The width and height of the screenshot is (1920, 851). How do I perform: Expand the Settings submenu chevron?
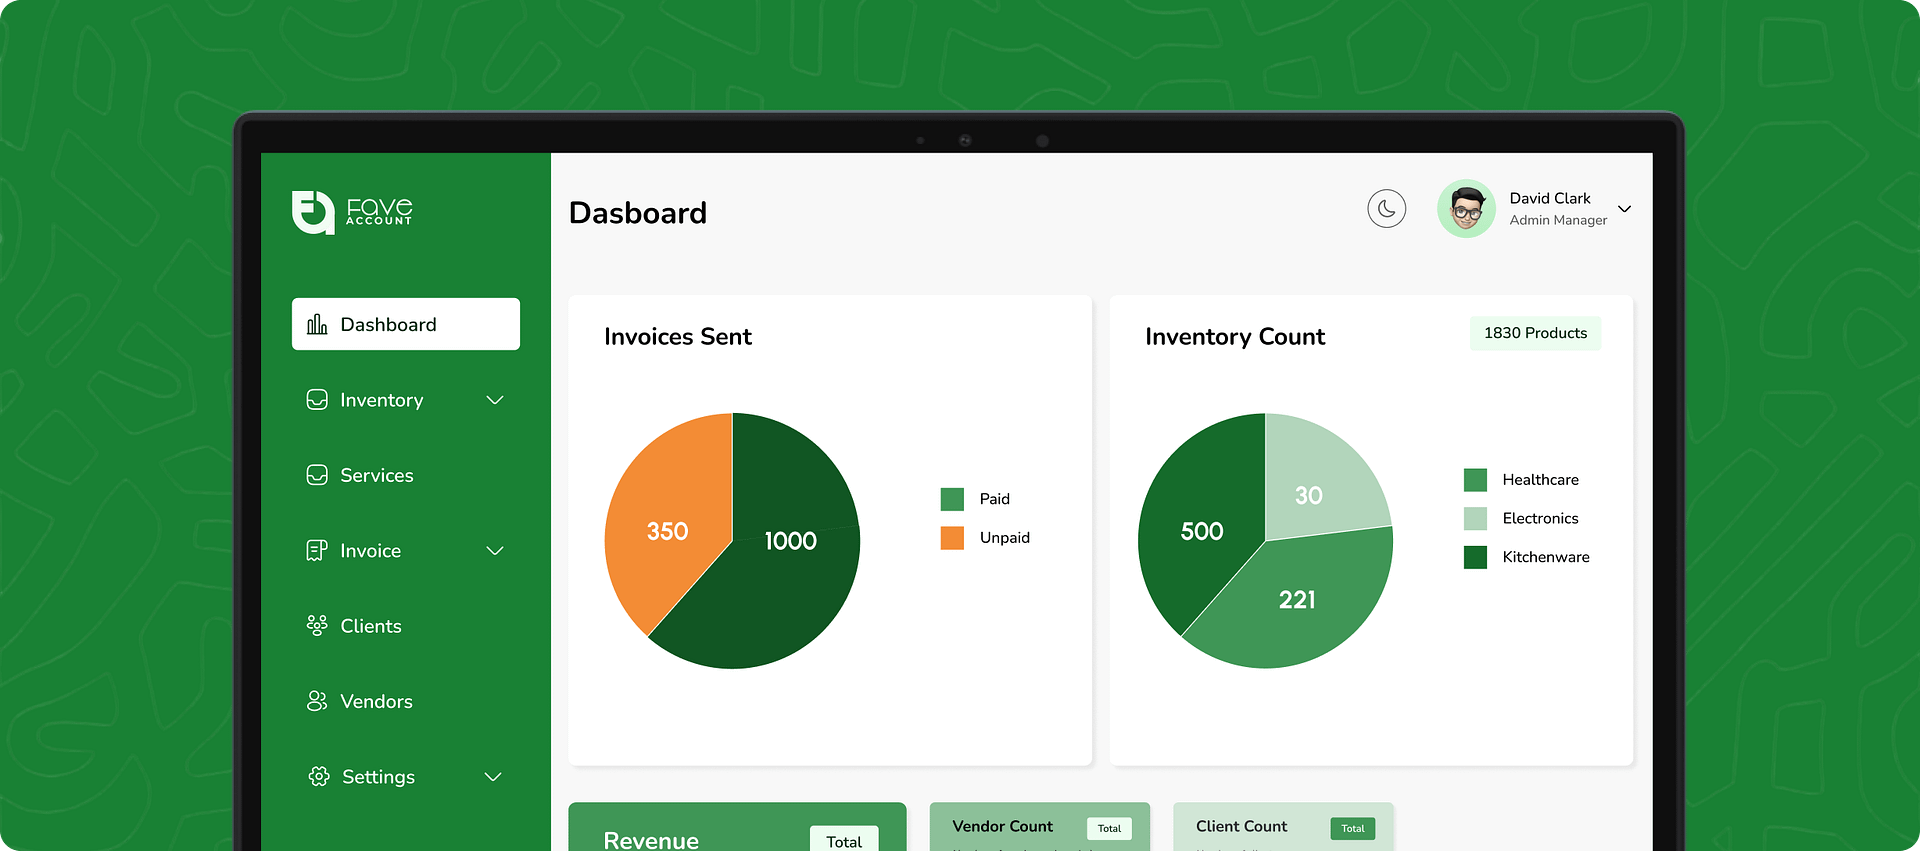pyautogui.click(x=493, y=777)
